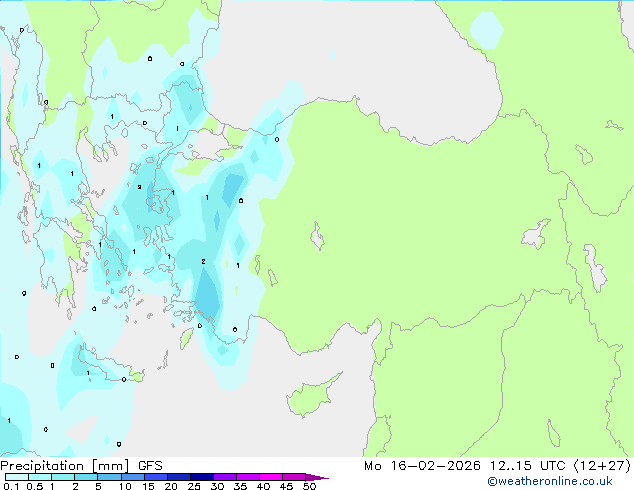This screenshot has width=634, height=490.
Task: Pick the 10–15 mm legend color swatch
Action: tap(132, 477)
